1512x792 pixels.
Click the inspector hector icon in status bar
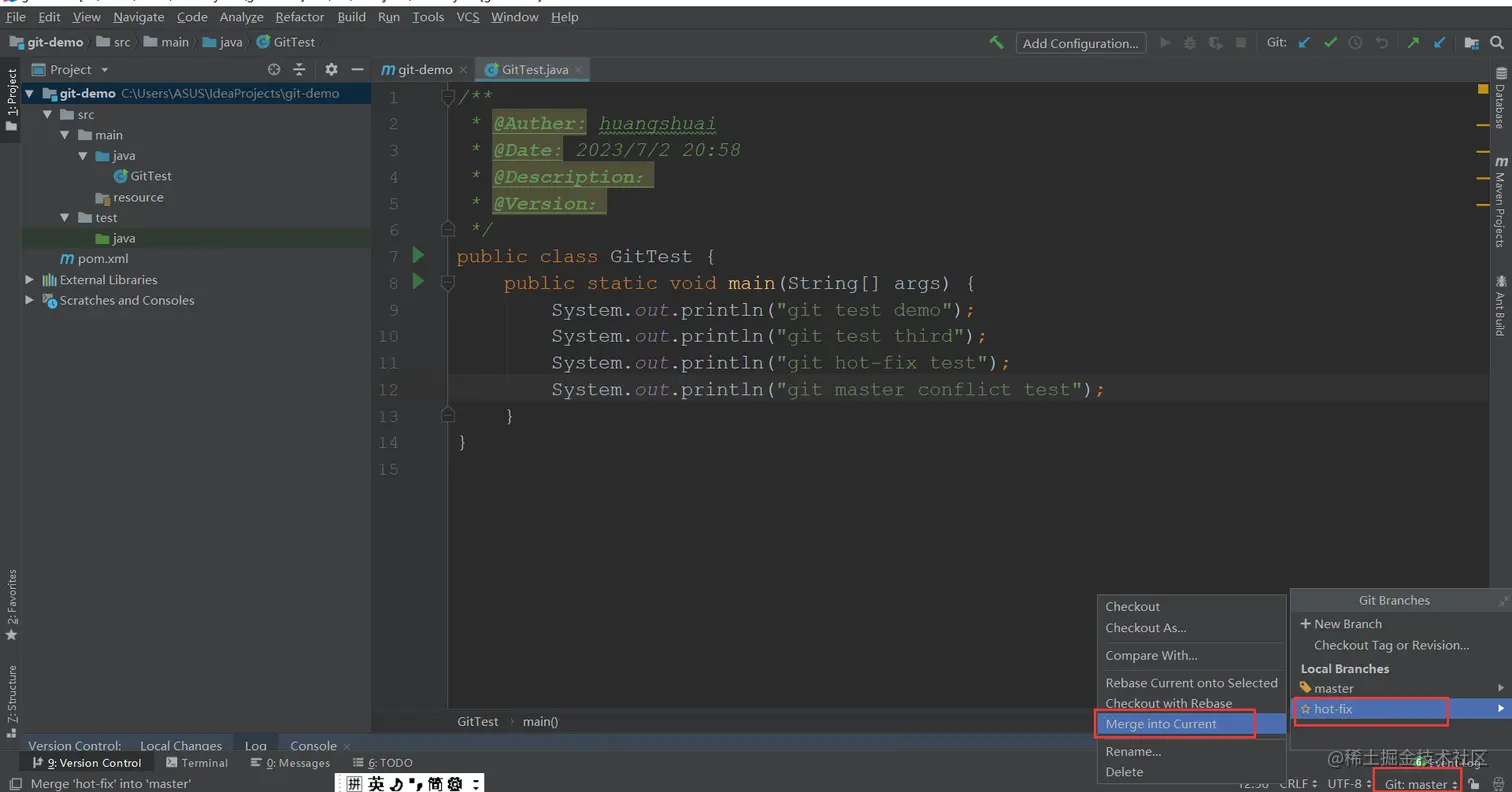coord(1497,784)
